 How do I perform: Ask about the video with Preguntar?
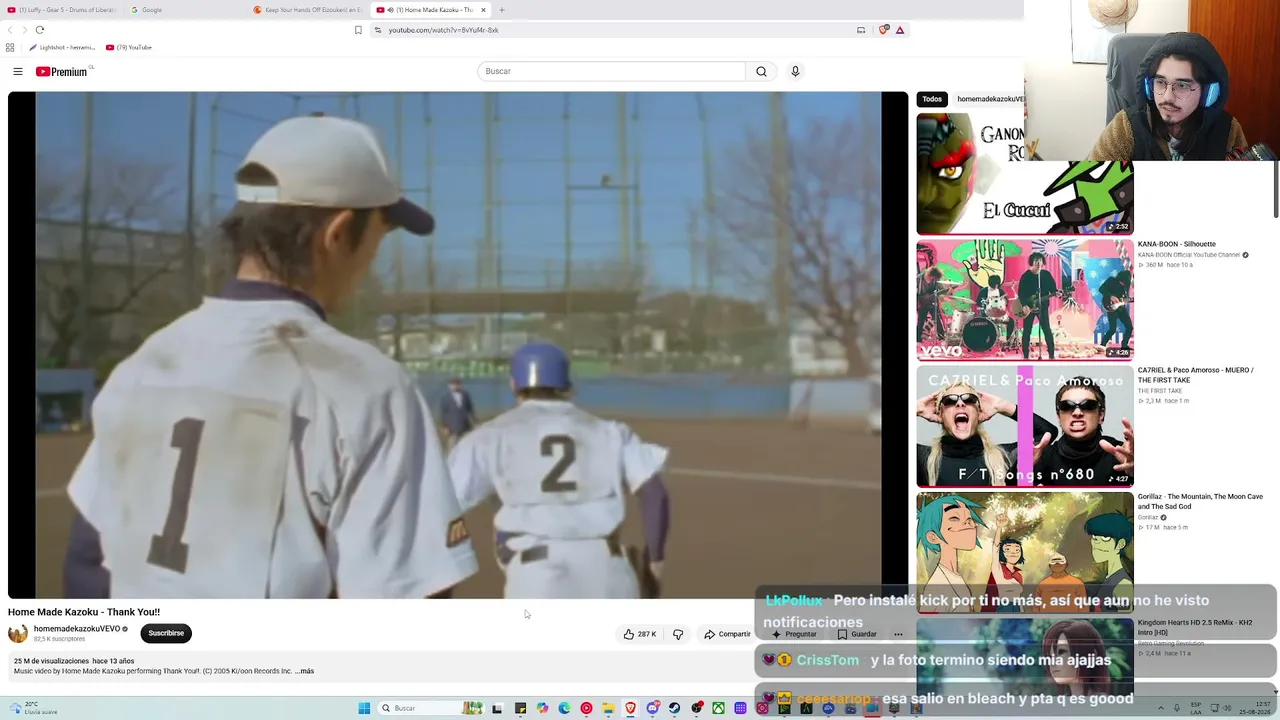[x=794, y=634]
